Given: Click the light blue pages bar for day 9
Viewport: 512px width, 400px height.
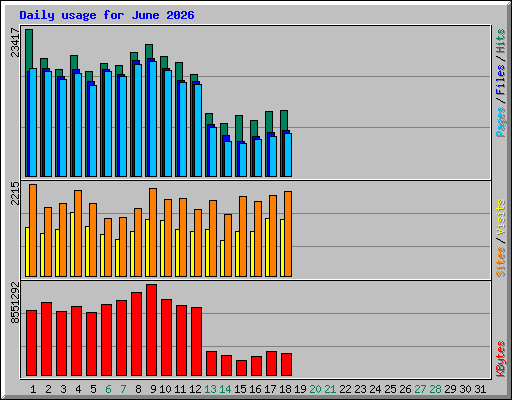Looking at the screenshot, I should (x=153, y=119).
